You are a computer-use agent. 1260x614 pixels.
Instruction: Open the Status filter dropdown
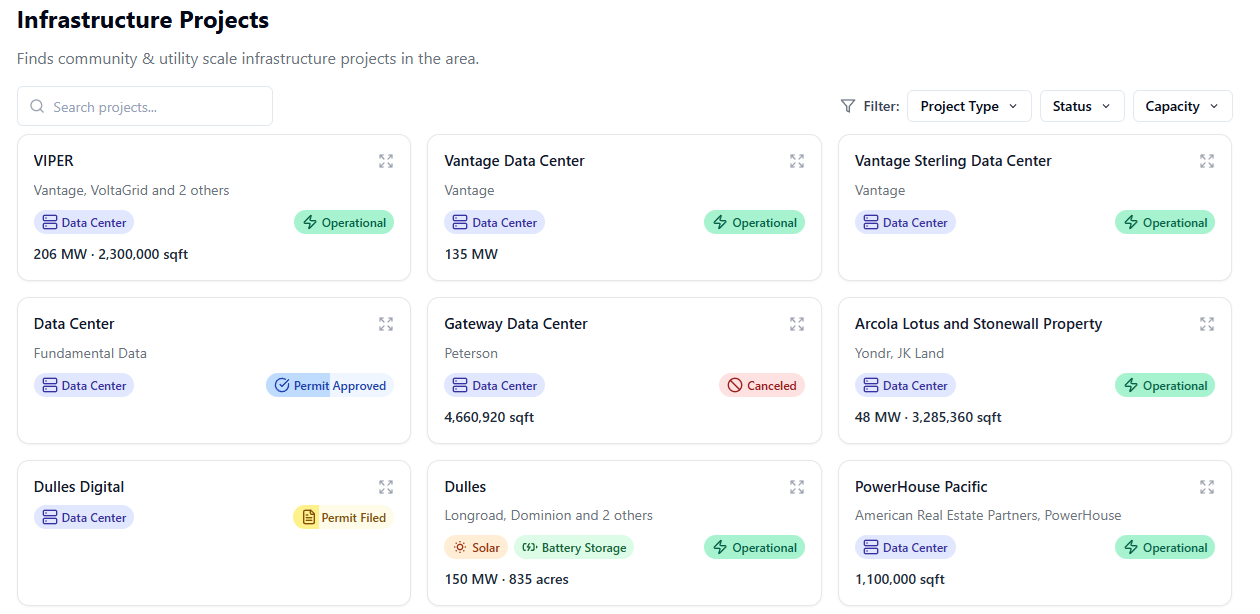point(1082,106)
